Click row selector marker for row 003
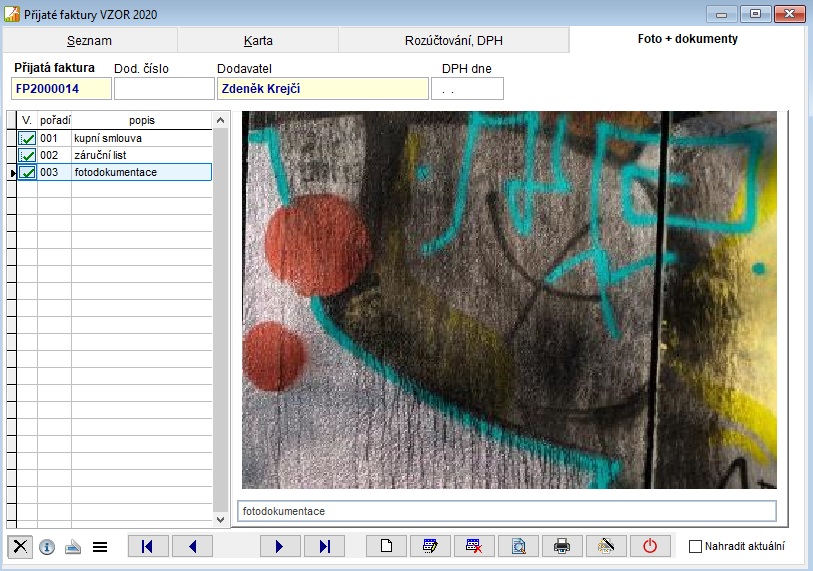This screenshot has width=813, height=571. (x=12, y=172)
